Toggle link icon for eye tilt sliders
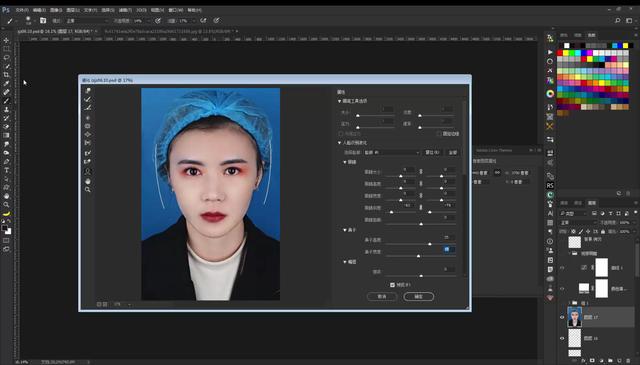The image size is (640, 365). pos(421,207)
